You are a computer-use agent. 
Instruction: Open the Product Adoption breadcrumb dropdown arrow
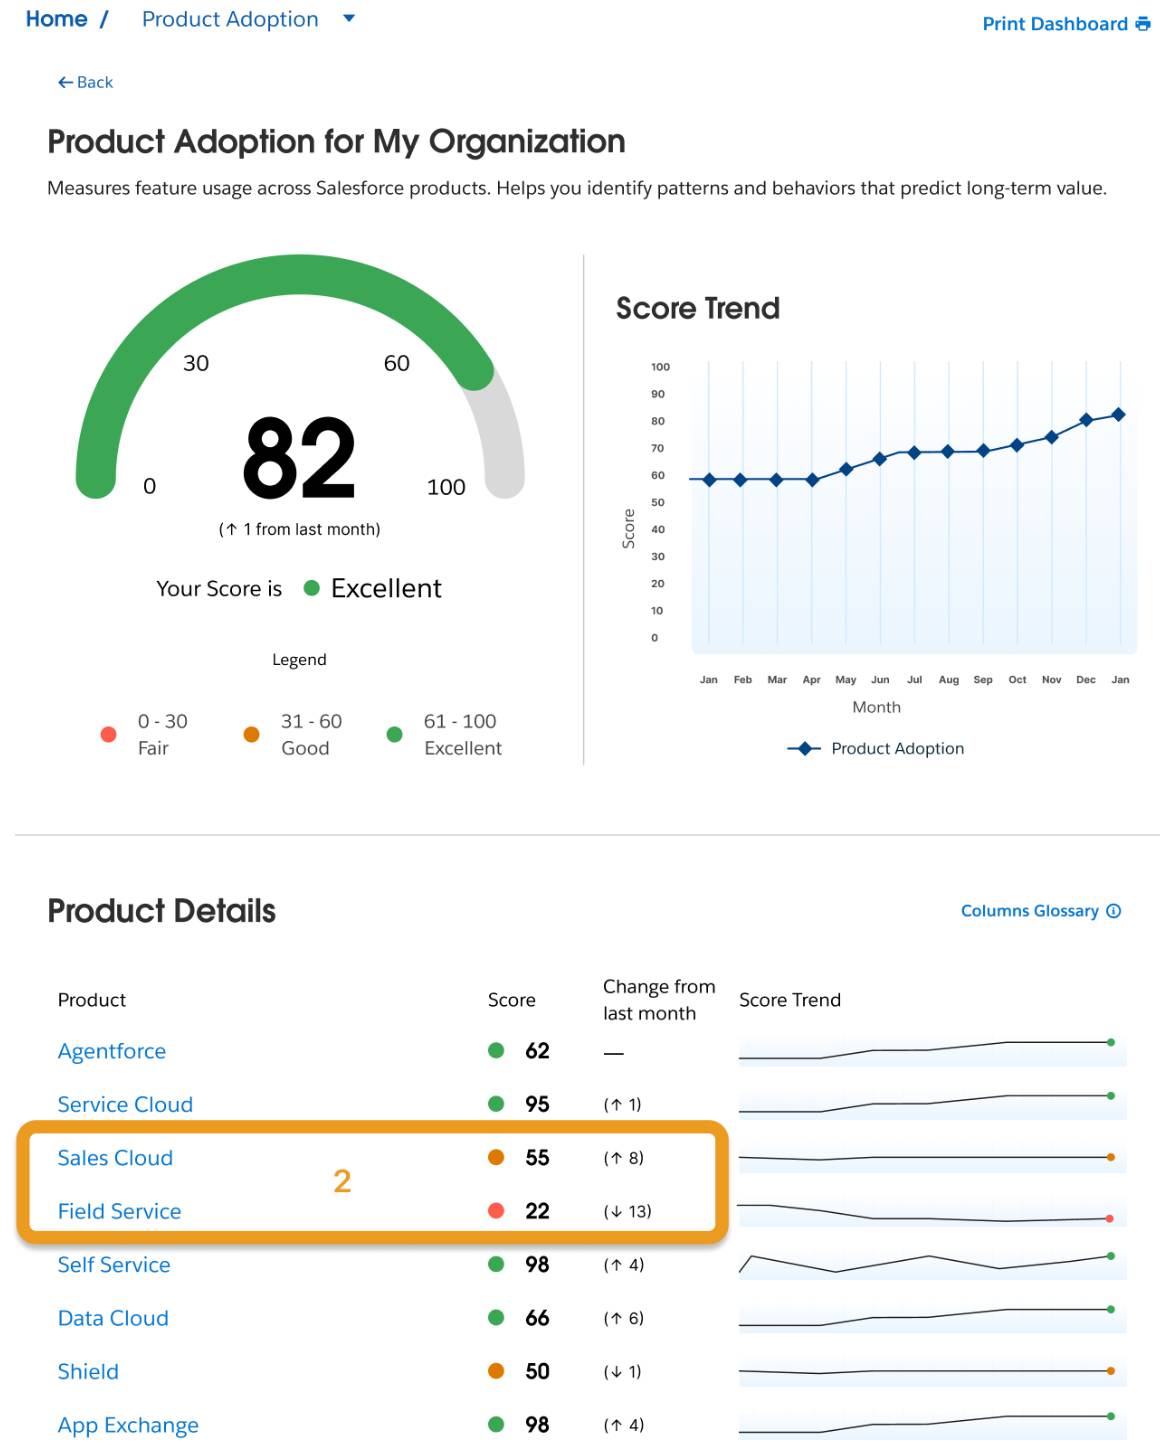(348, 18)
